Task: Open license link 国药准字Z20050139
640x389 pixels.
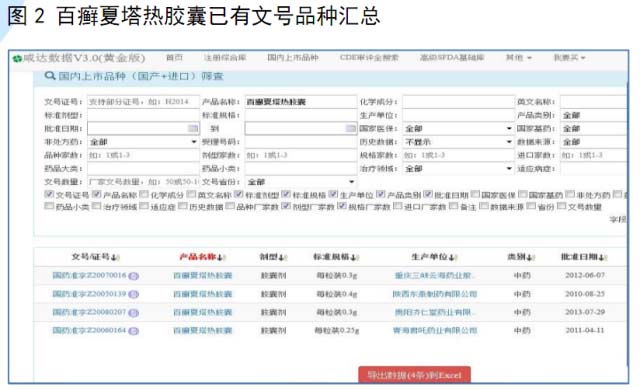Action: 89,294
